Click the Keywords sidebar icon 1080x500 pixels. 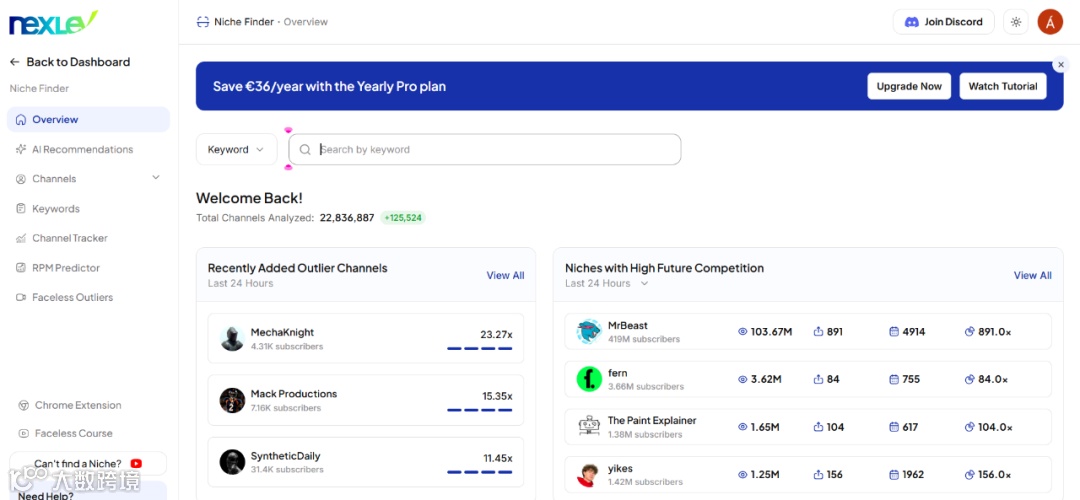click(x=21, y=209)
